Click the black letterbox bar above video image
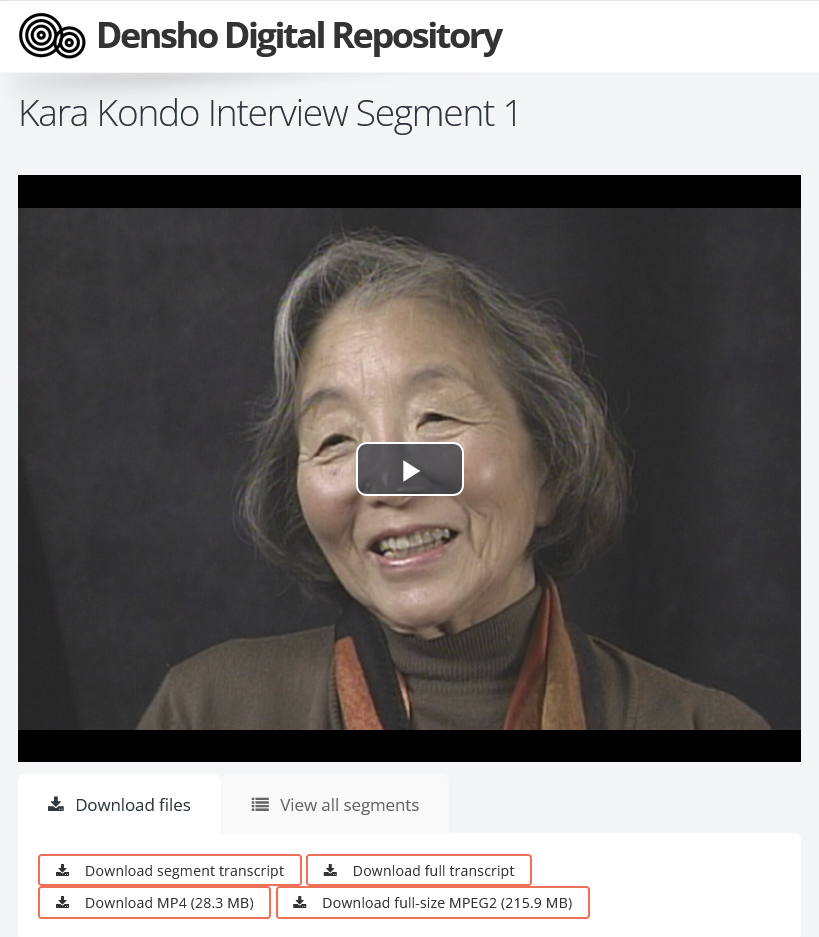 409,191
